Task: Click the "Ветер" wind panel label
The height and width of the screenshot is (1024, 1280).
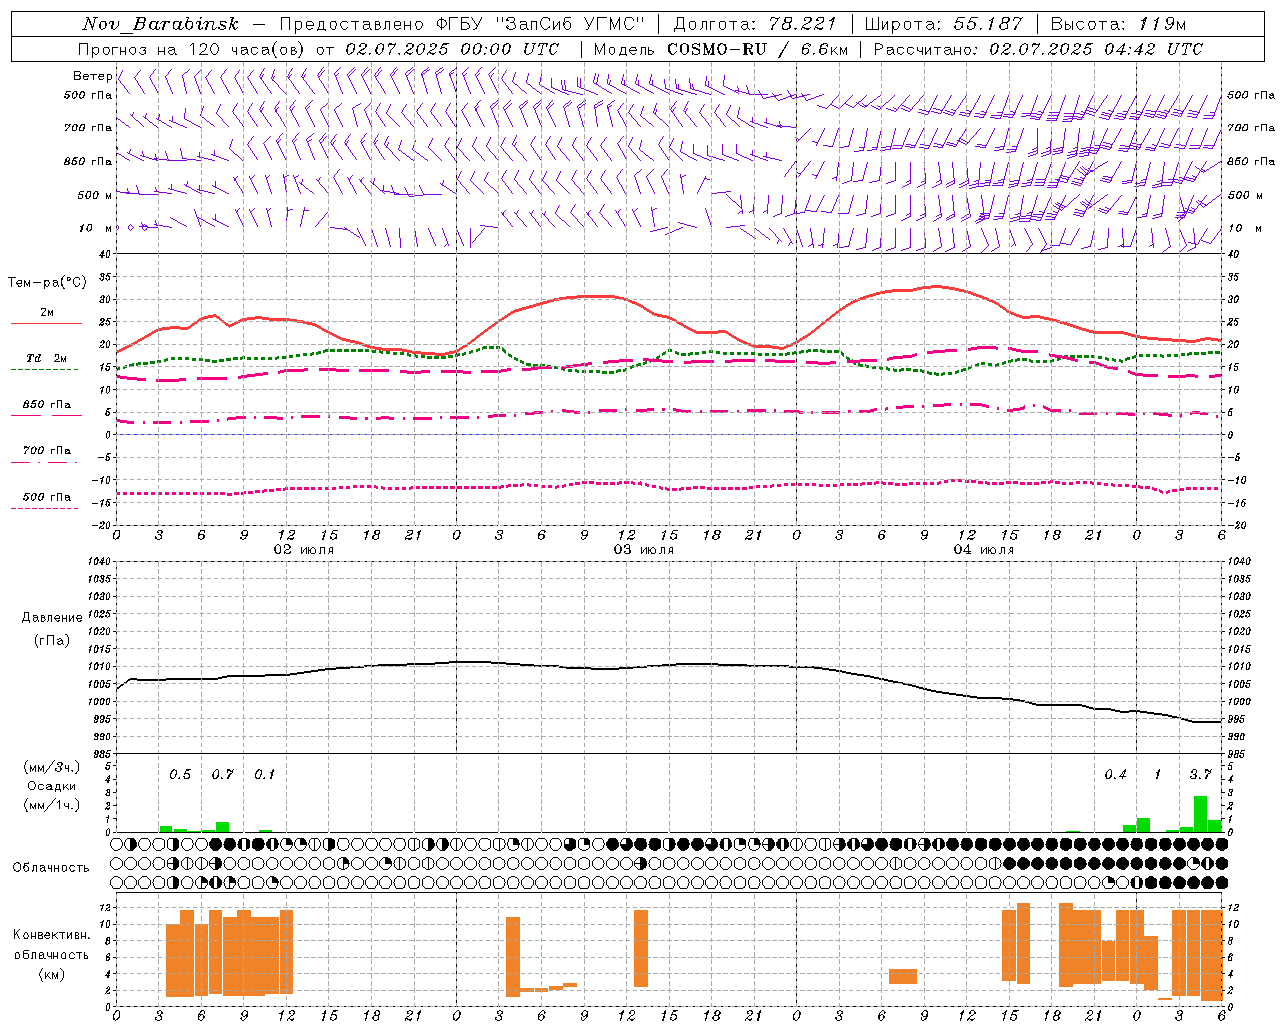Action: [92, 76]
